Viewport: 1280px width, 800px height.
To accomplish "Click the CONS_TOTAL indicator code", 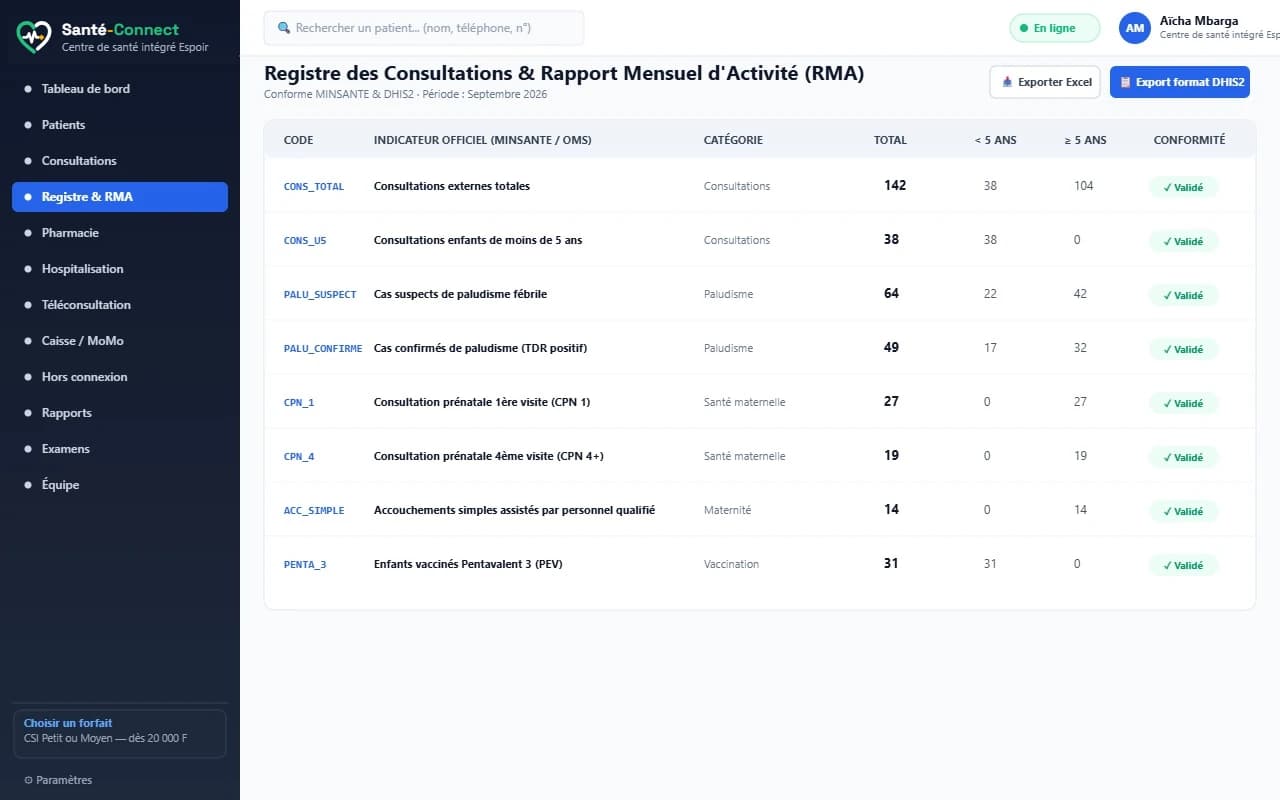I will (314, 187).
